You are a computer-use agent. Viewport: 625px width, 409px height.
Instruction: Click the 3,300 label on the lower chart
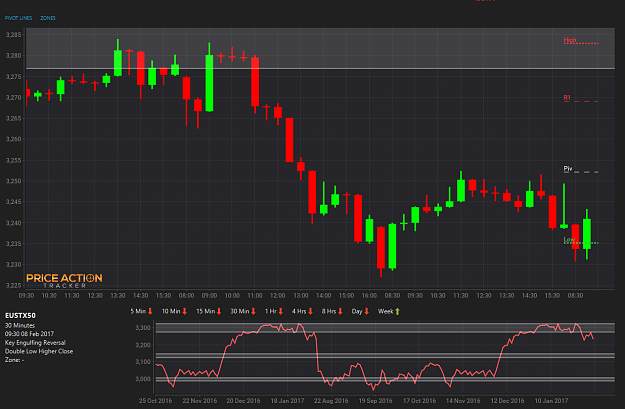point(143,328)
